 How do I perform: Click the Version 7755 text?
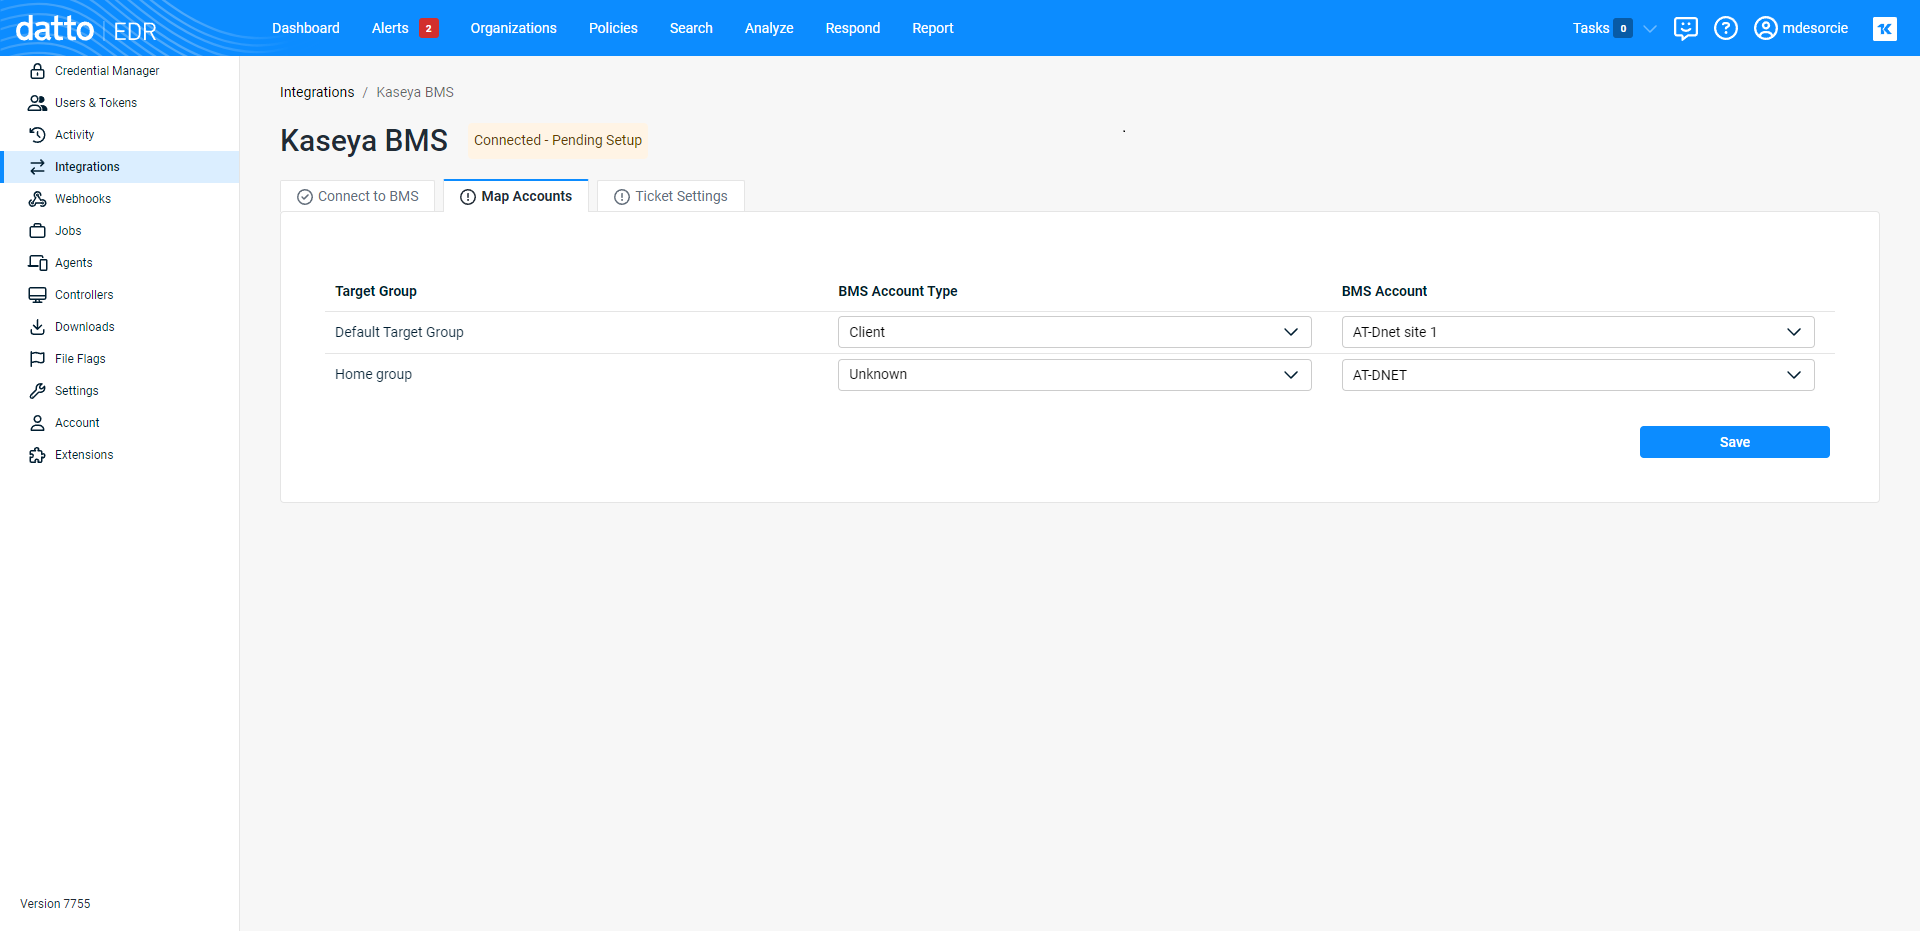click(55, 904)
